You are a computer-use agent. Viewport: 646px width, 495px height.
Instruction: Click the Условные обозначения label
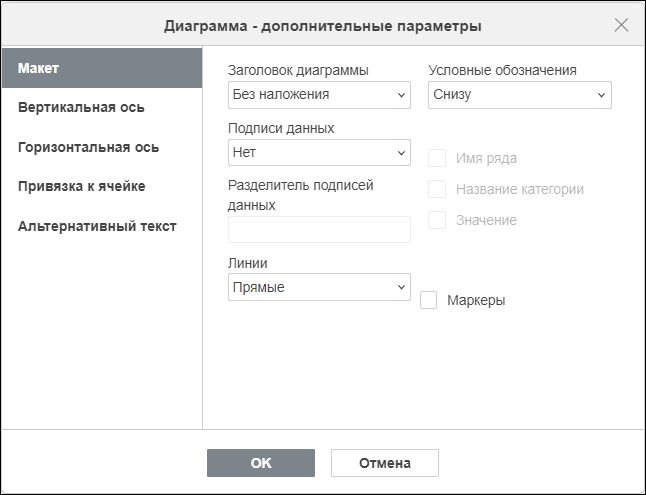502,70
